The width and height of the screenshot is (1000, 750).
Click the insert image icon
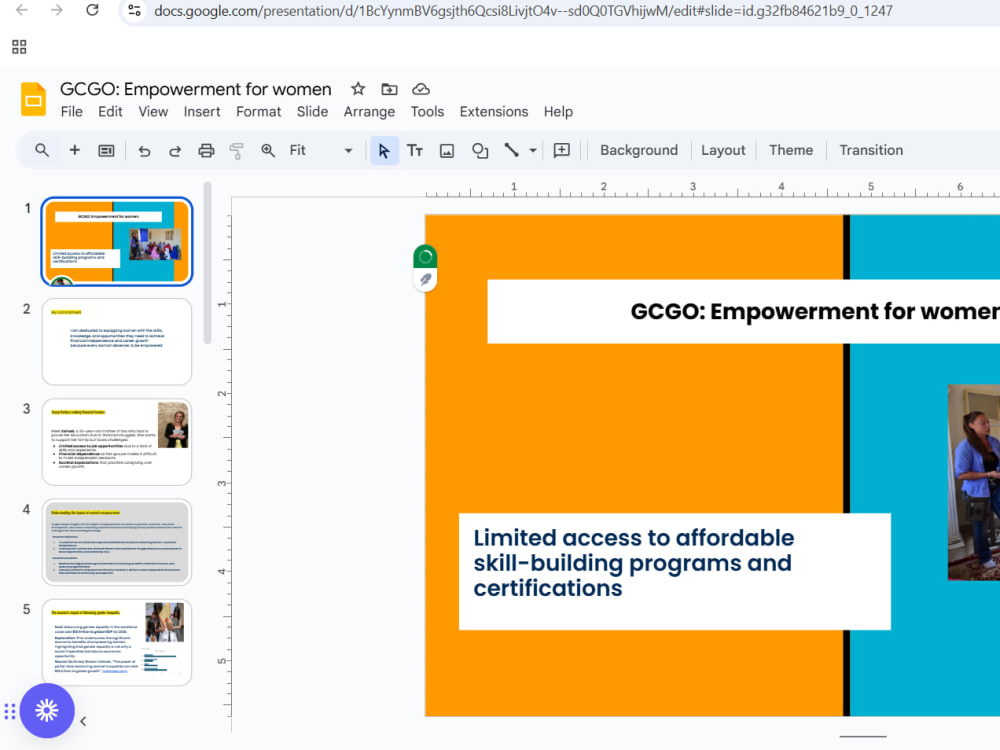pos(447,151)
